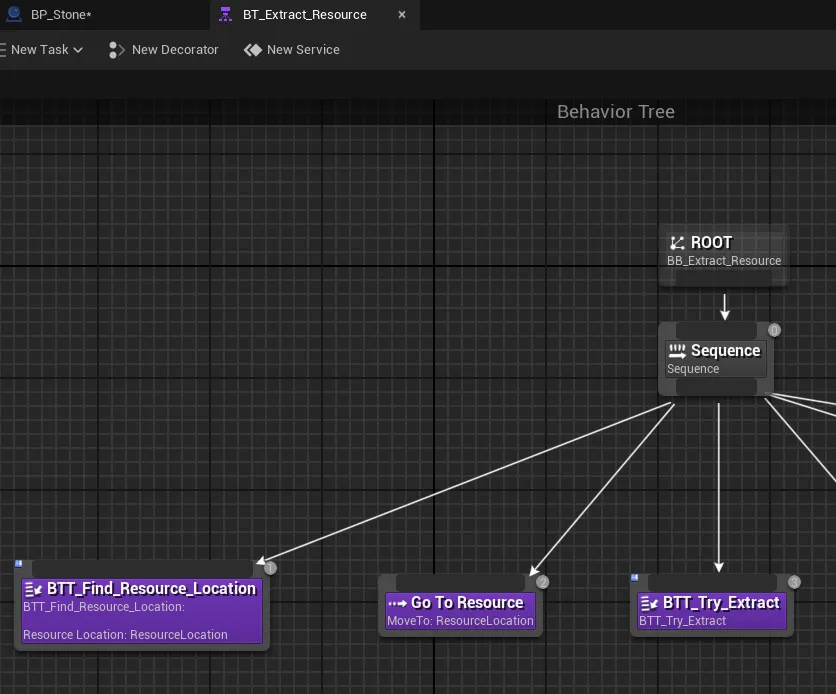Click the Behavior Tree graph title

pos(616,111)
